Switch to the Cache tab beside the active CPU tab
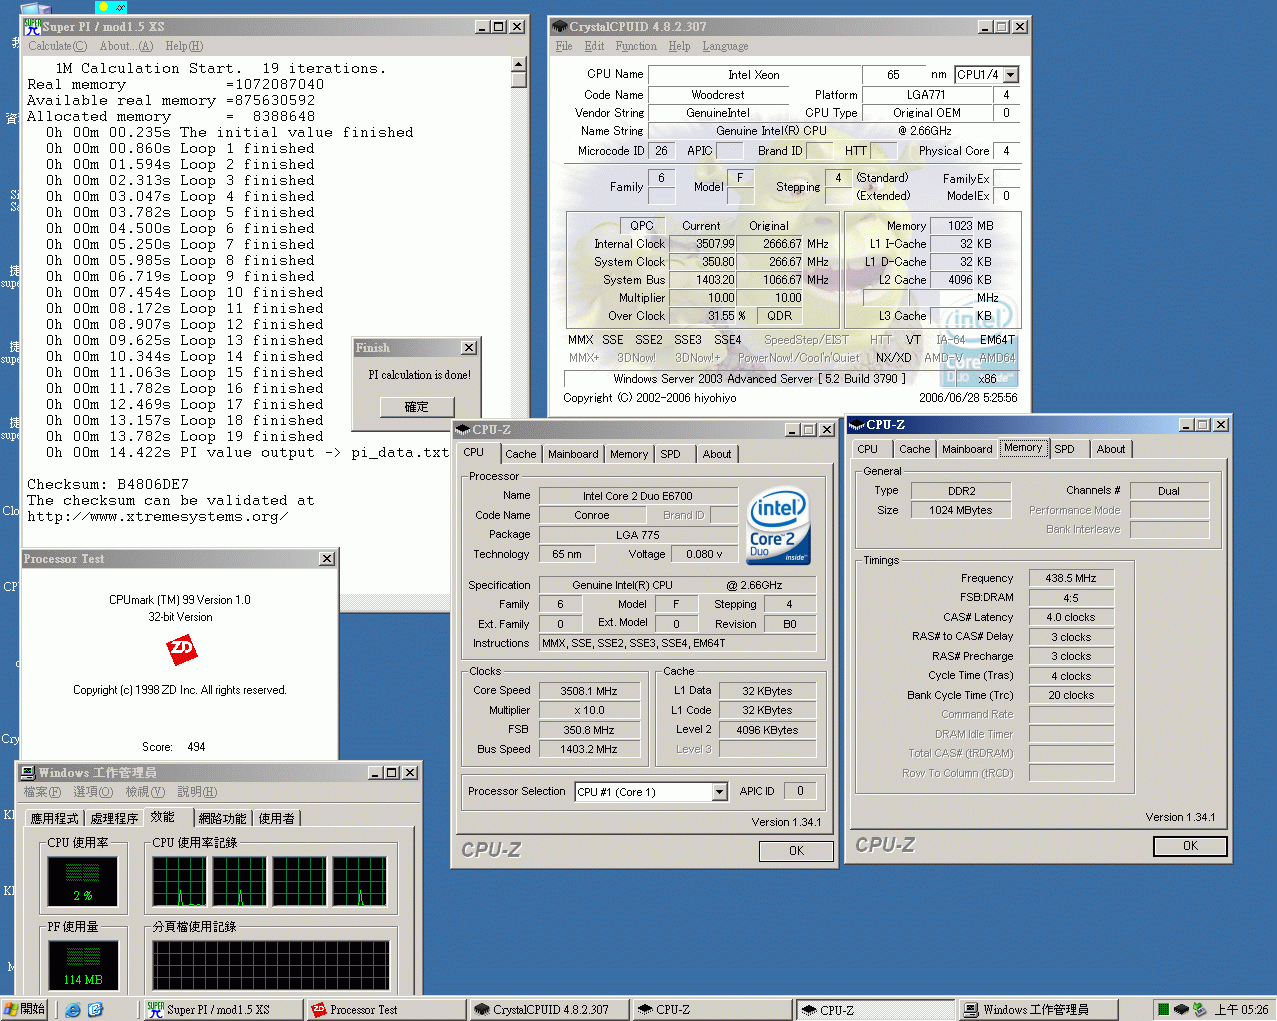This screenshot has width=1277, height=1021. pyautogui.click(x=520, y=454)
